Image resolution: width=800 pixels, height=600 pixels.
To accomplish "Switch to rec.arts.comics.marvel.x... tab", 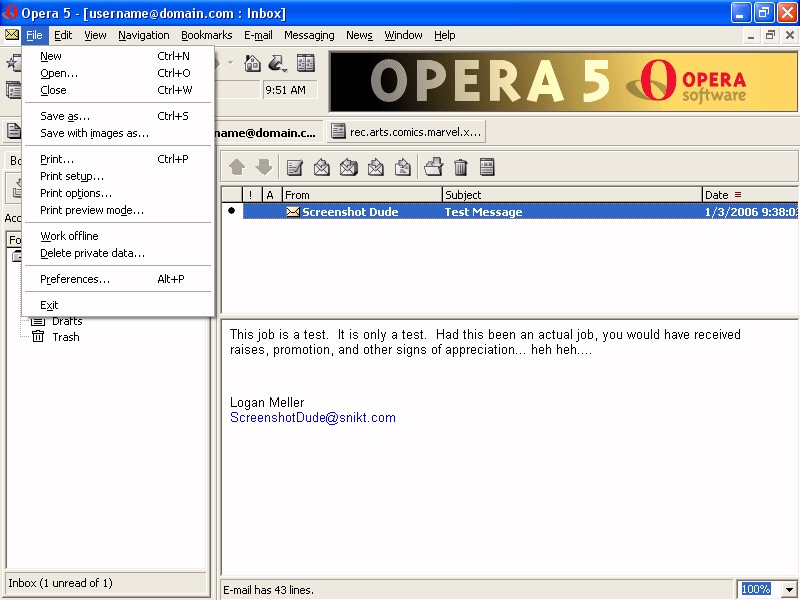I will coord(406,132).
